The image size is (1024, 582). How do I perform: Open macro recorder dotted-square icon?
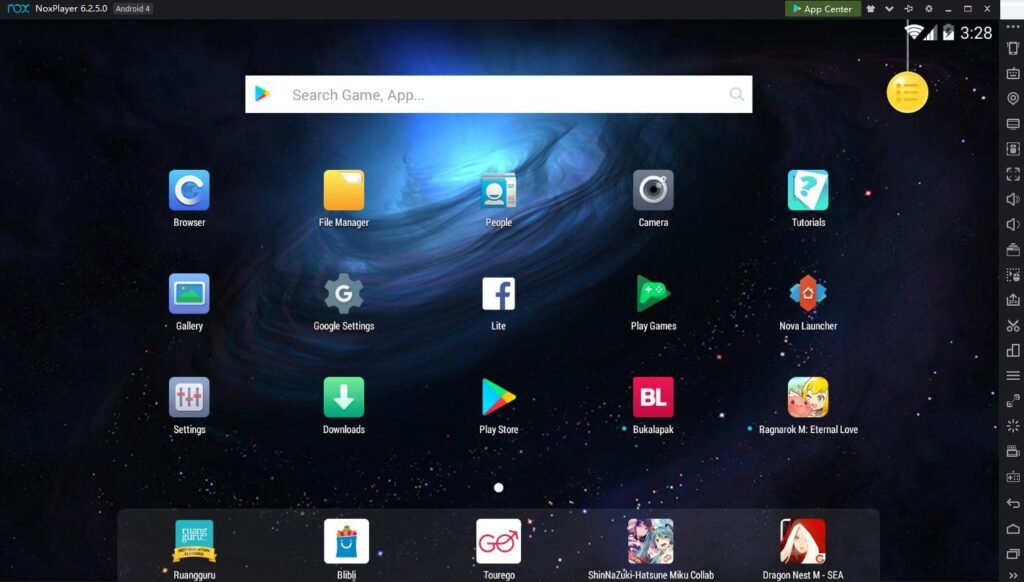(x=1013, y=275)
